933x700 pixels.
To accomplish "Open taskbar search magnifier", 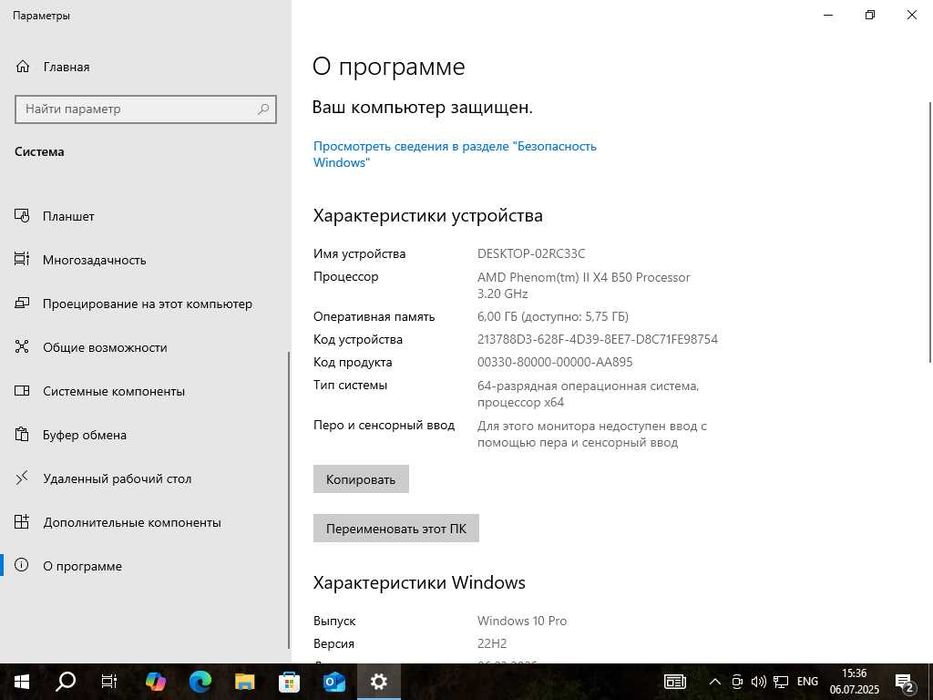I will pos(65,682).
